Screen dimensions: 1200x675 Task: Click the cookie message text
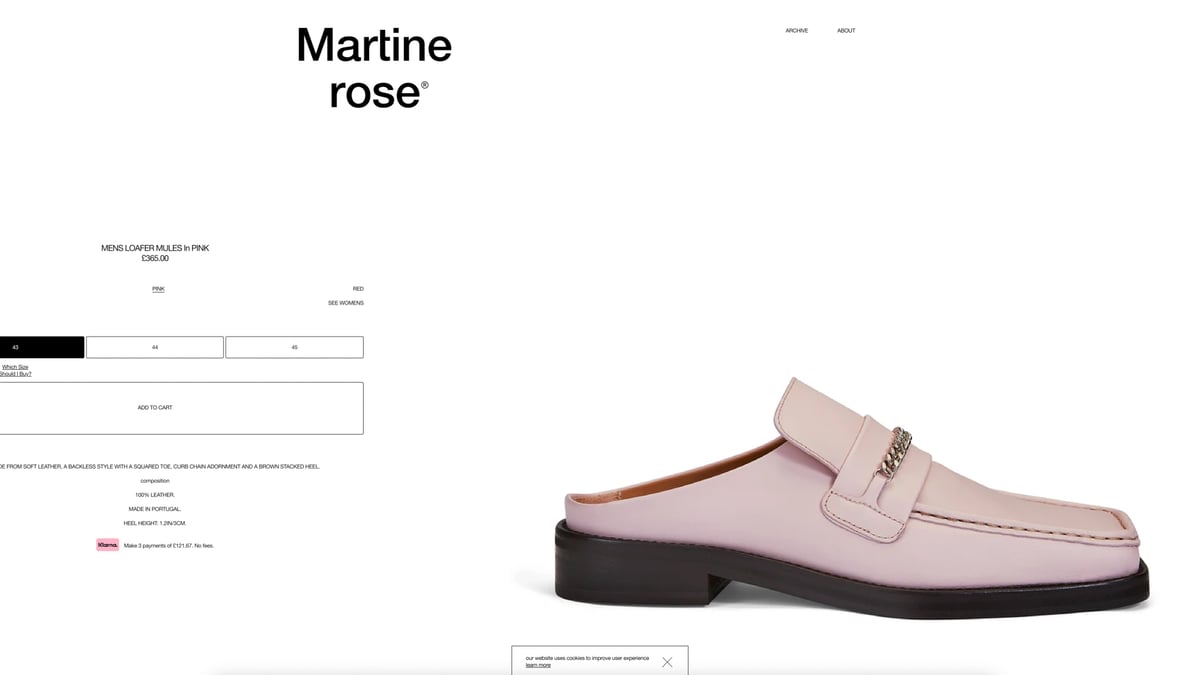coord(587,658)
